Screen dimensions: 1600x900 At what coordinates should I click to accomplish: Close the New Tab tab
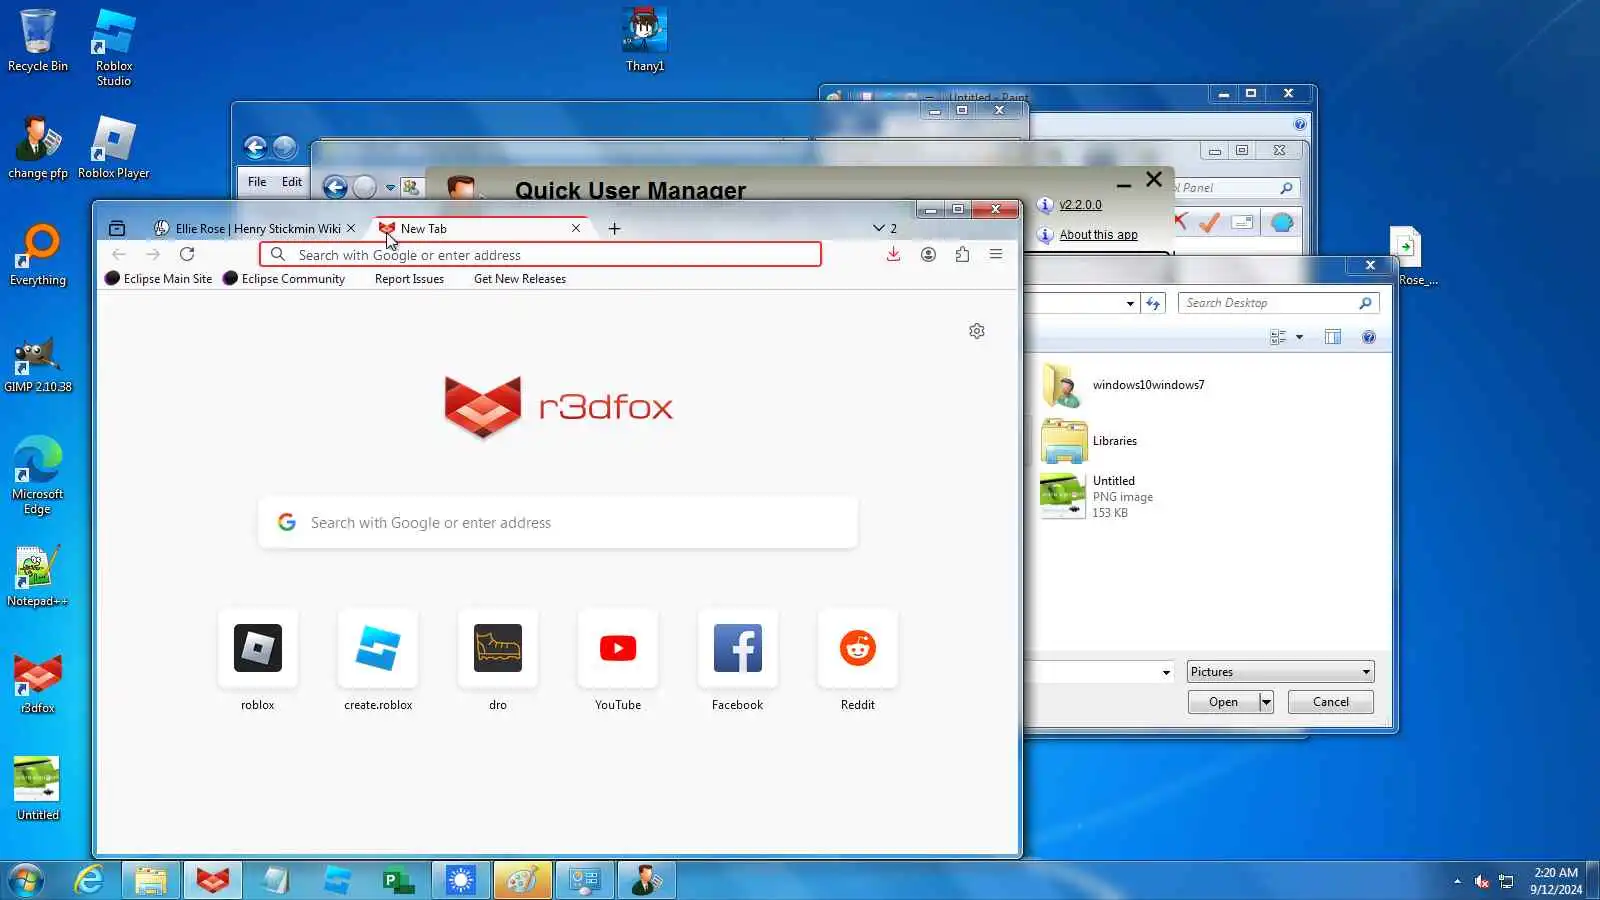(x=576, y=229)
